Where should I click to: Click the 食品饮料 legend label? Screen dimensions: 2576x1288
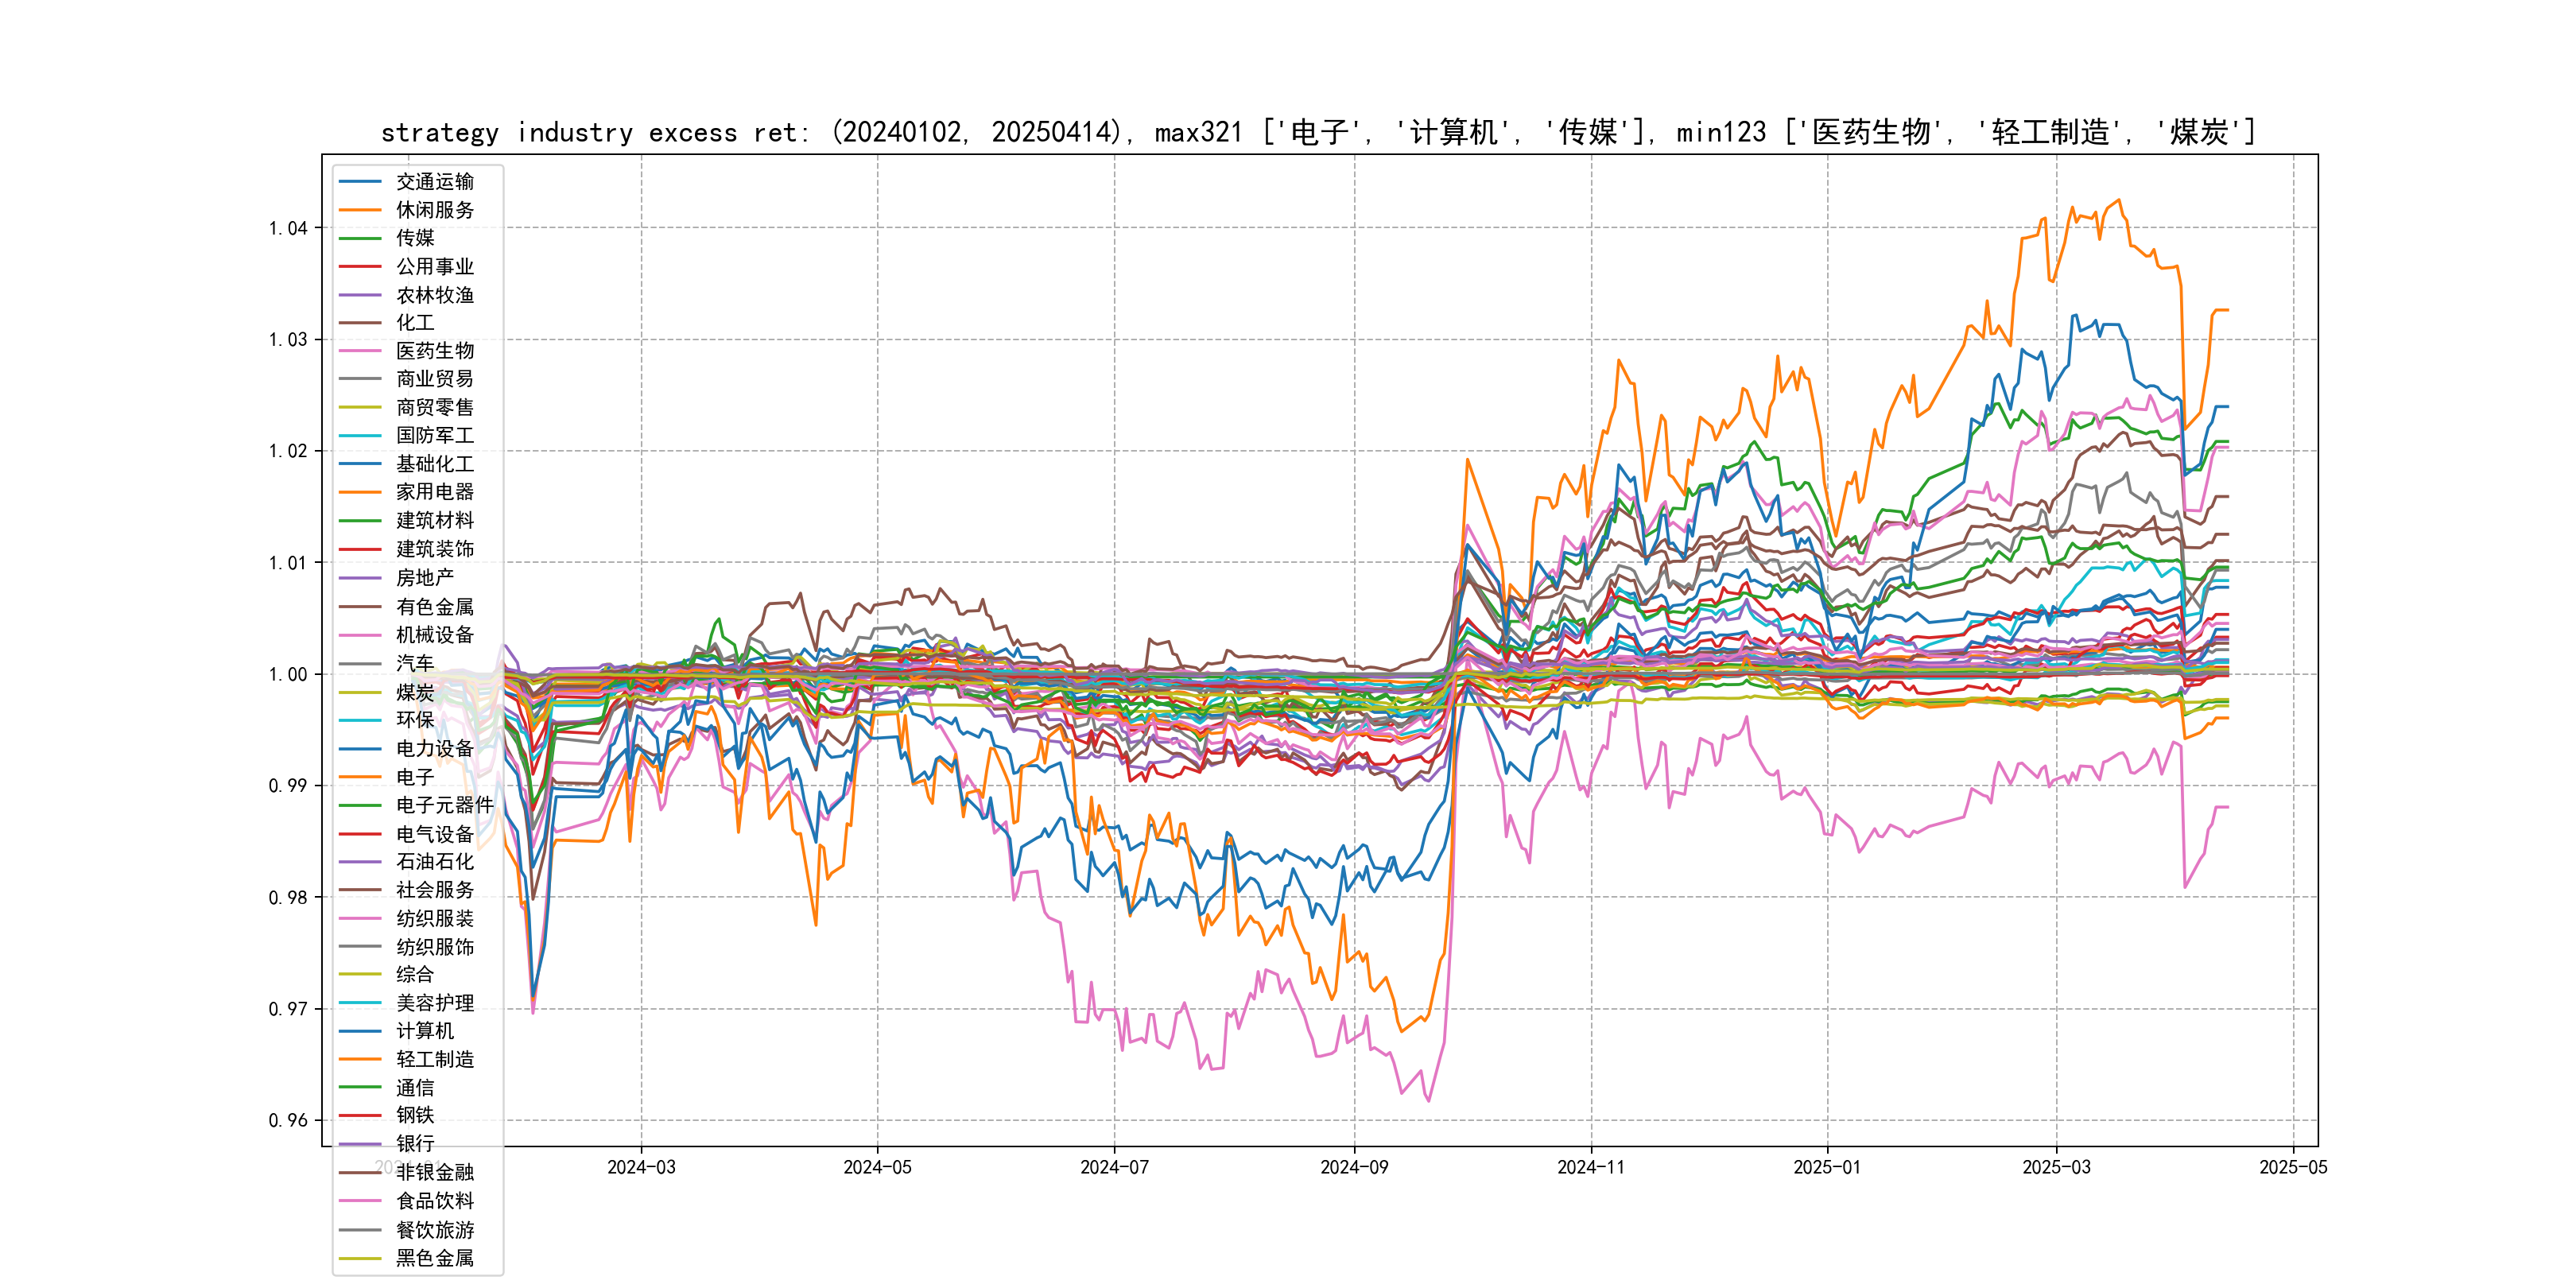(x=434, y=1201)
